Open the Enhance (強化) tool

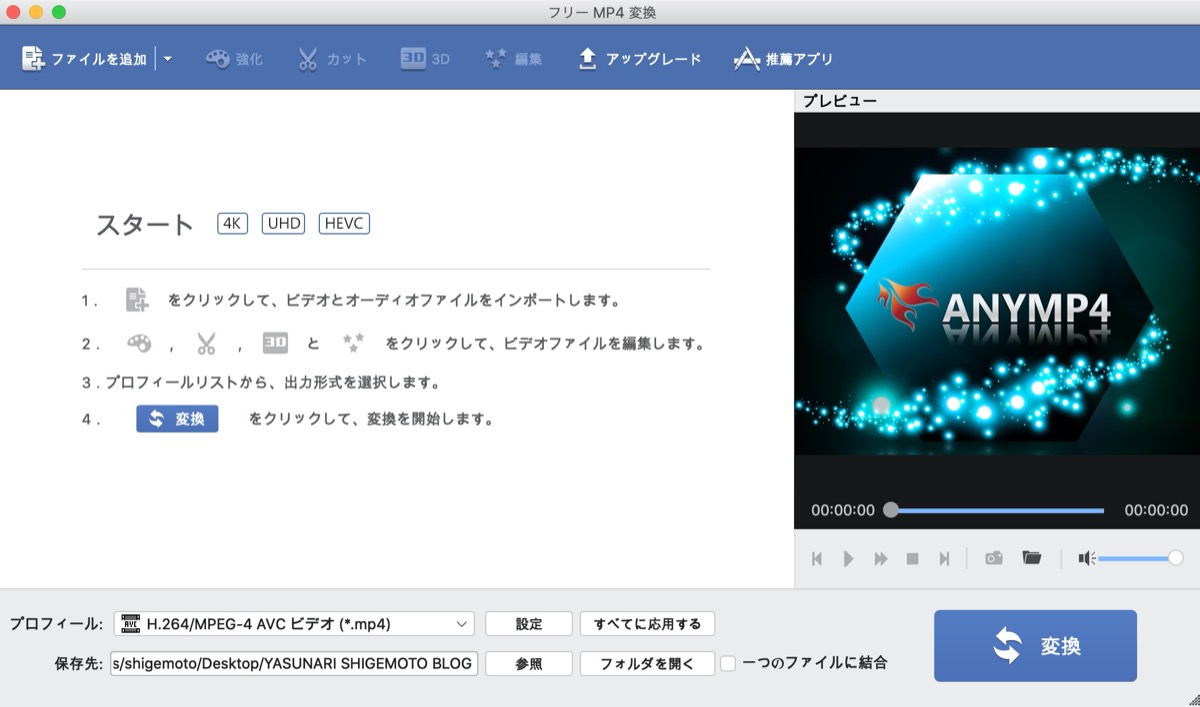[x=234, y=59]
